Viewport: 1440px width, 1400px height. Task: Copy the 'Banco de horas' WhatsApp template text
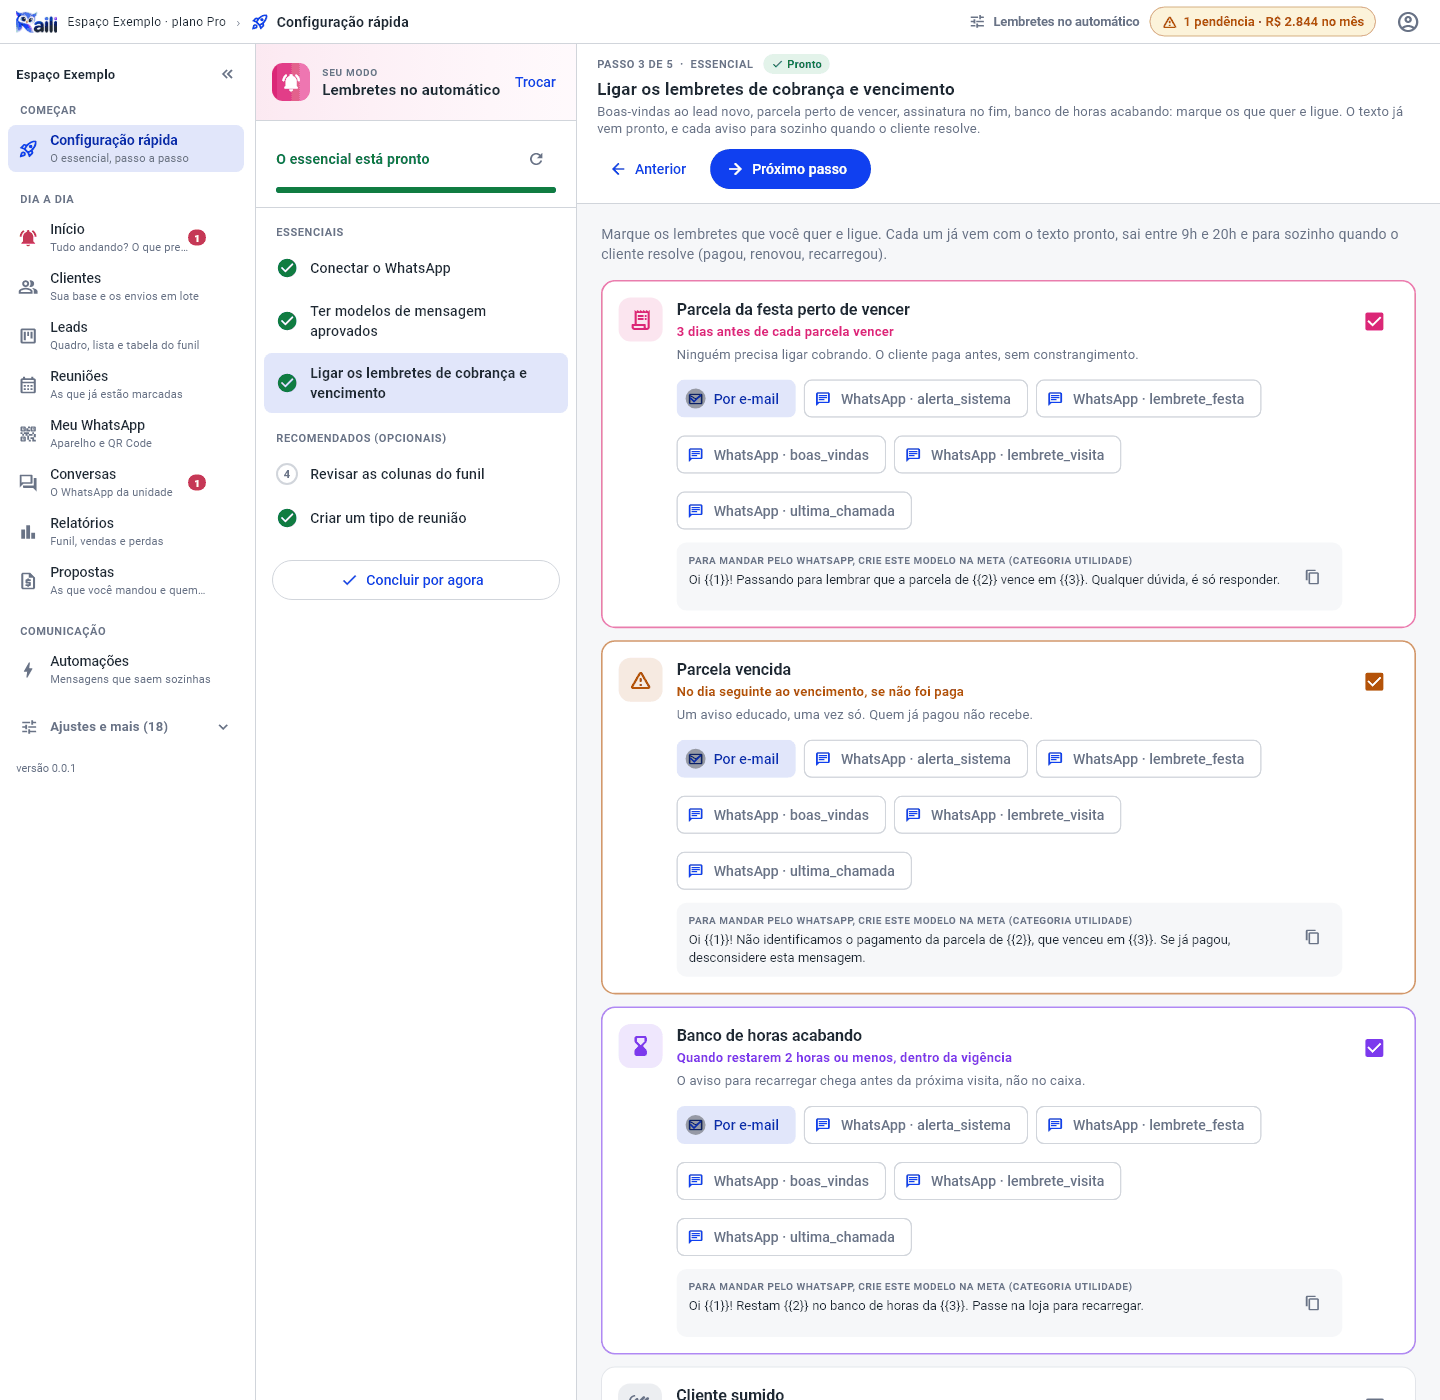(1312, 1303)
